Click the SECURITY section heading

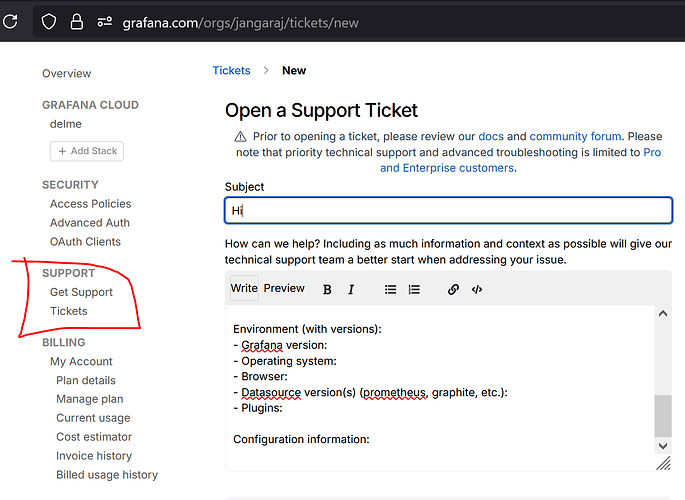click(x=70, y=185)
